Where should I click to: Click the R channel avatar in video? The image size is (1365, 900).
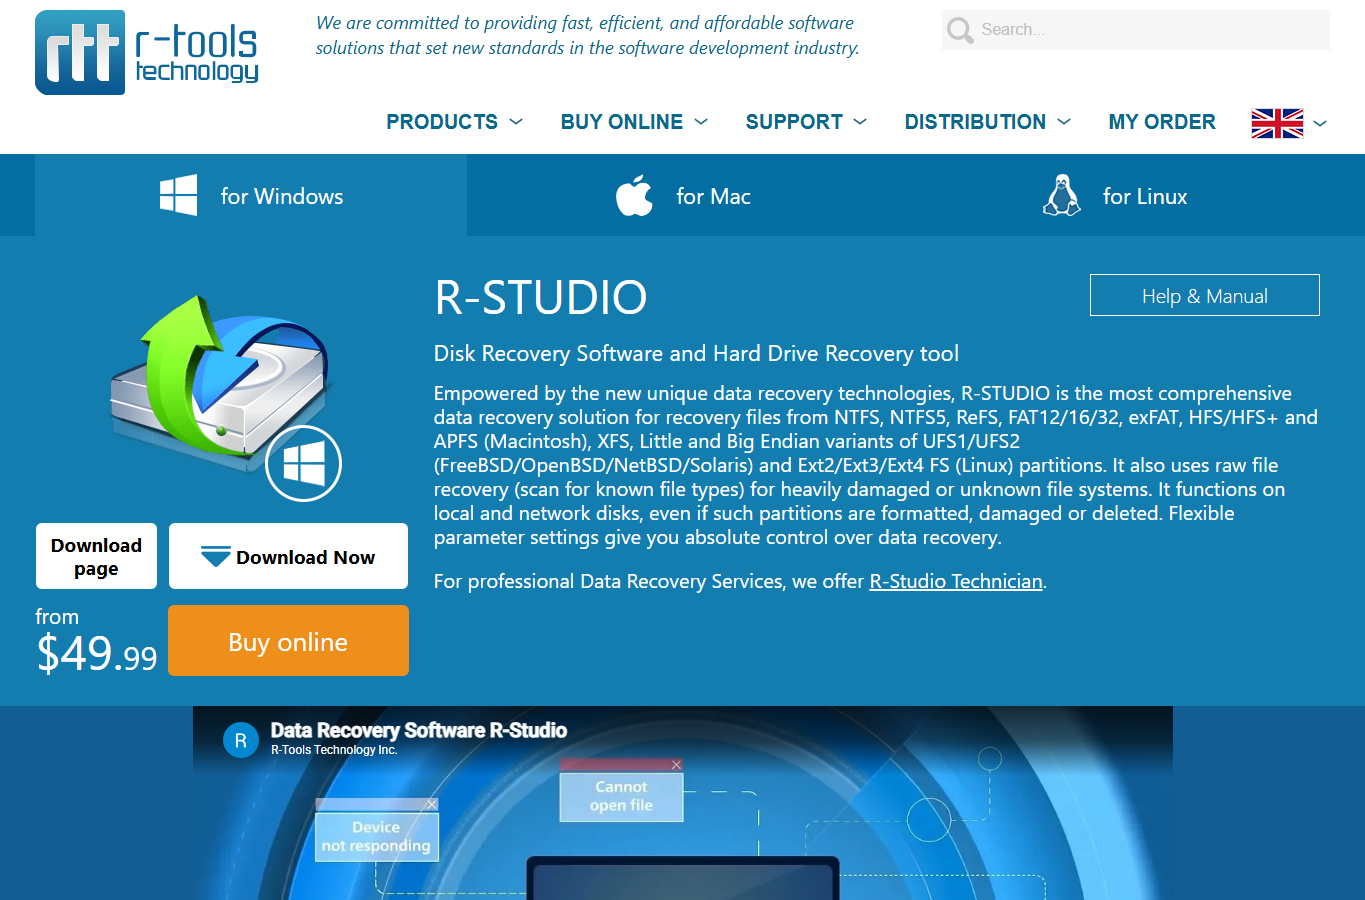click(240, 740)
